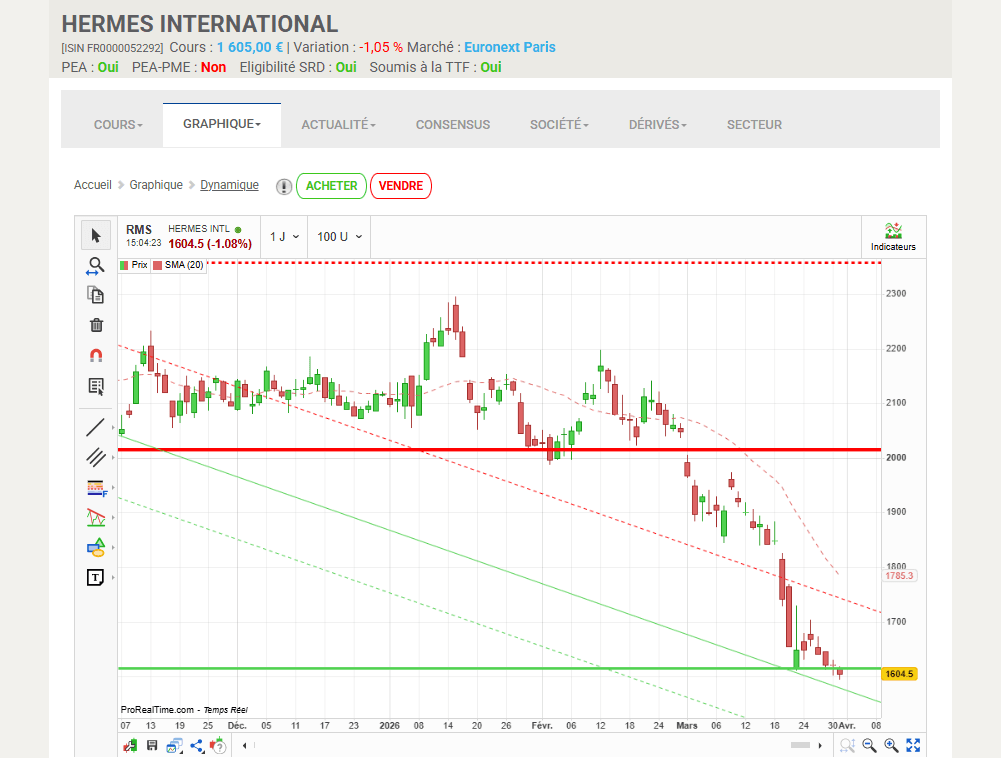1001x758 pixels.
Task: Open the Indicateurs panel
Action: click(893, 237)
